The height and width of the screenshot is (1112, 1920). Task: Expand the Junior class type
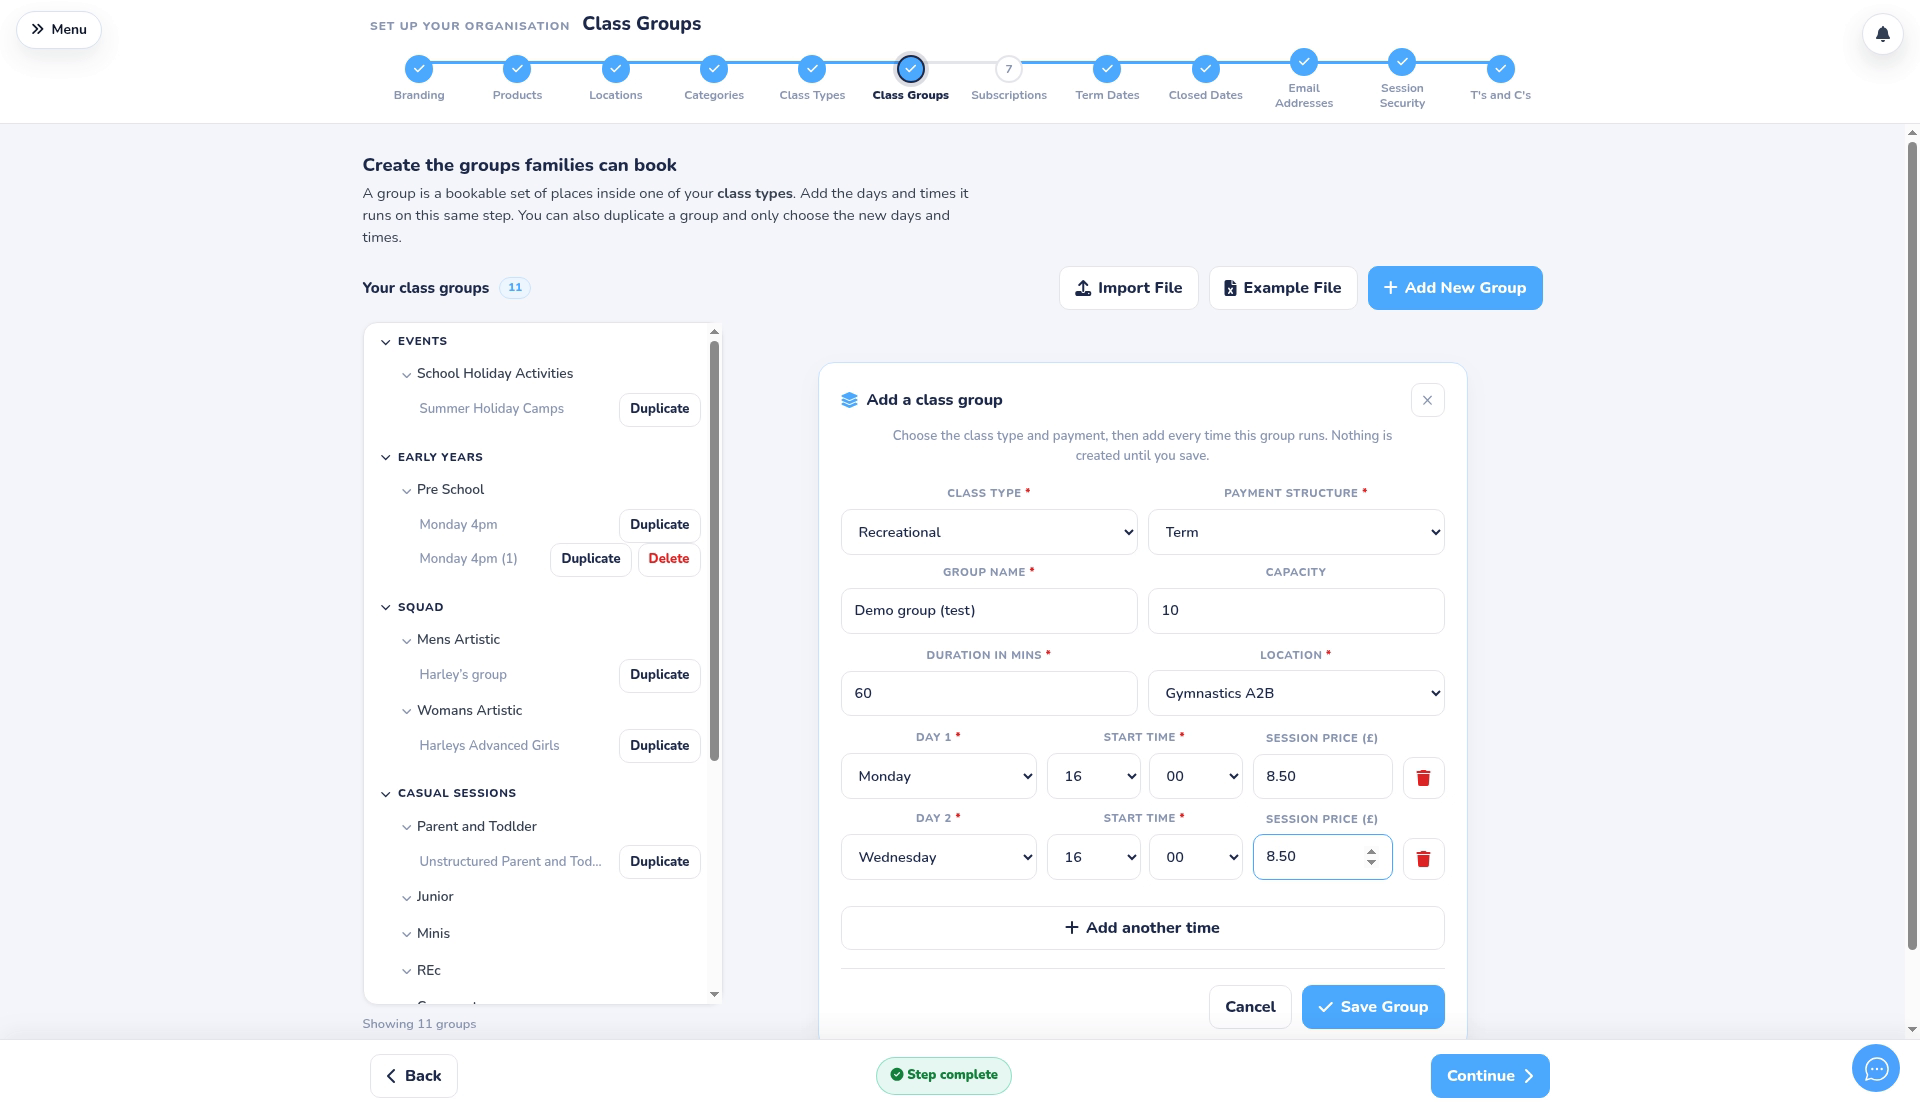click(407, 898)
